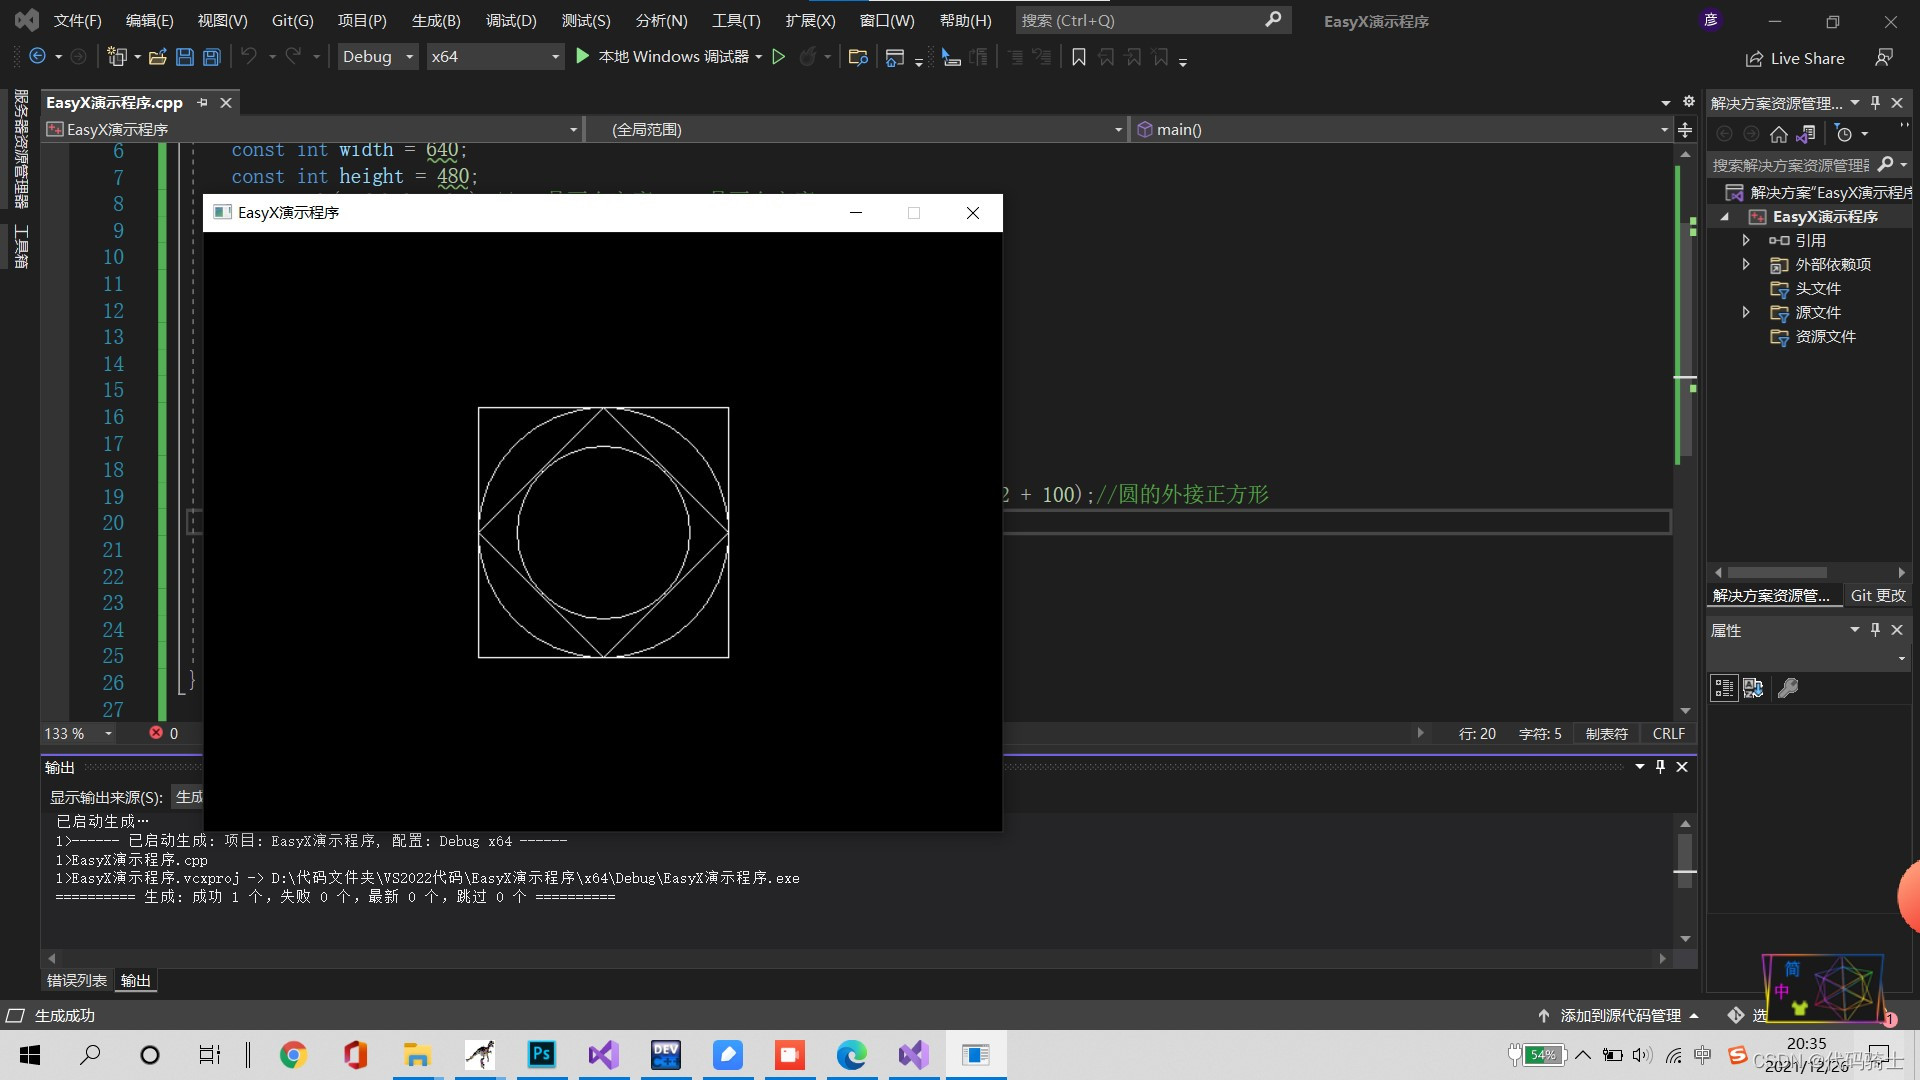Click the properties wrench icon in Properties panel
Viewport: 1920px width, 1080px height.
[x=1788, y=688]
